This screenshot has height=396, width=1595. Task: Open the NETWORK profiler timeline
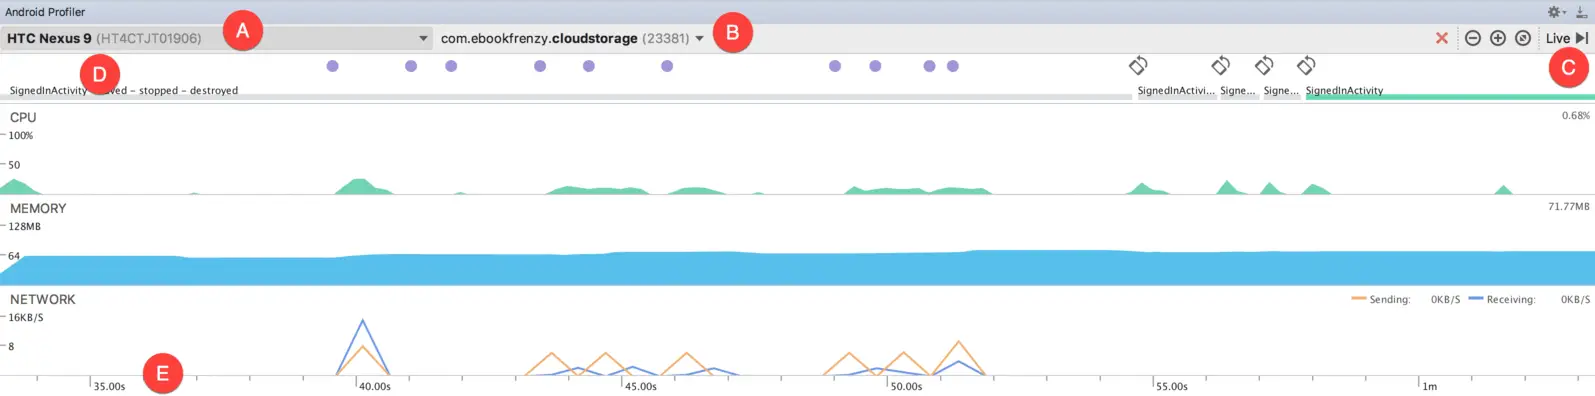tap(797, 332)
